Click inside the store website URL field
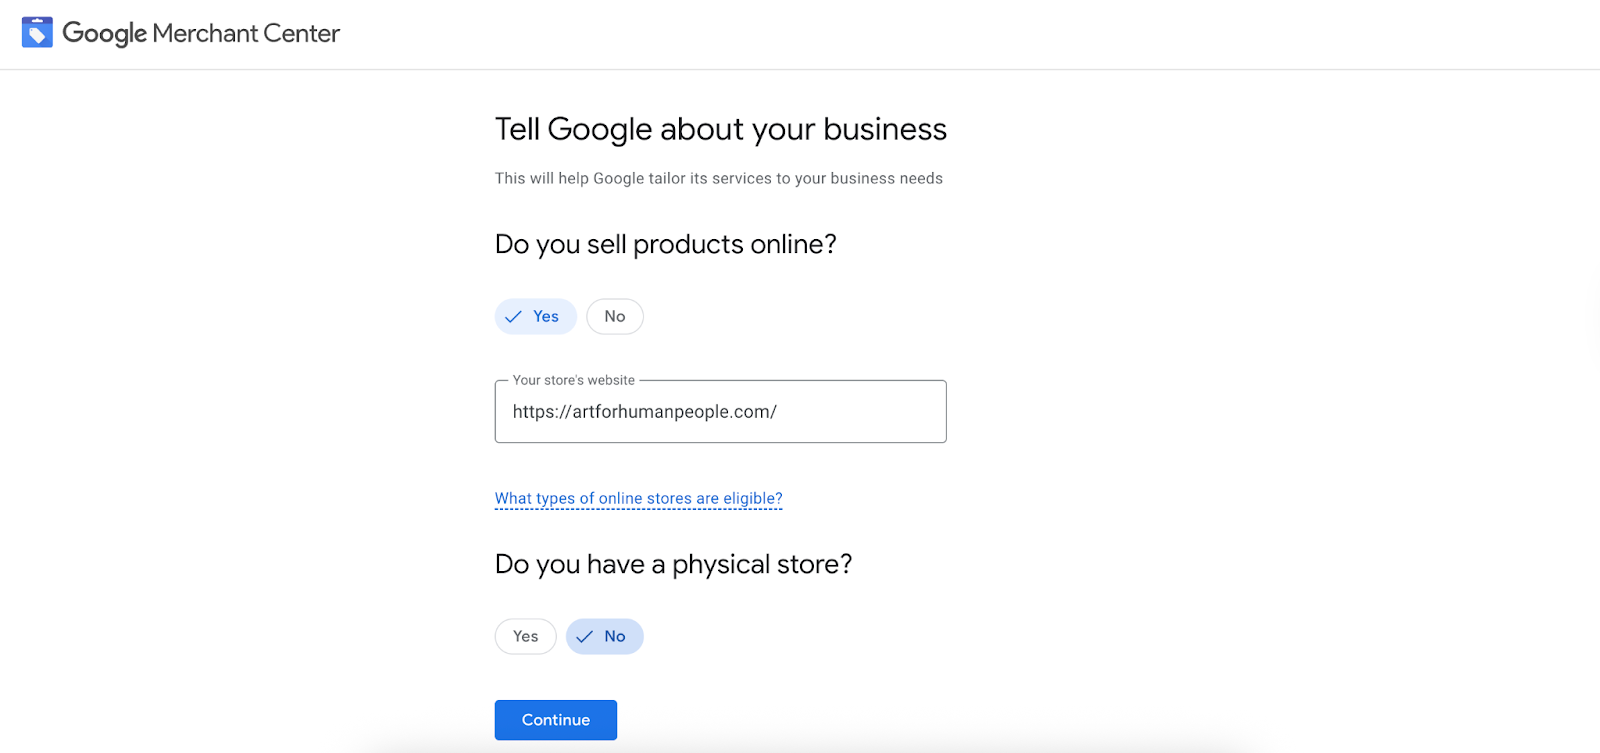This screenshot has height=753, width=1600. (719, 411)
